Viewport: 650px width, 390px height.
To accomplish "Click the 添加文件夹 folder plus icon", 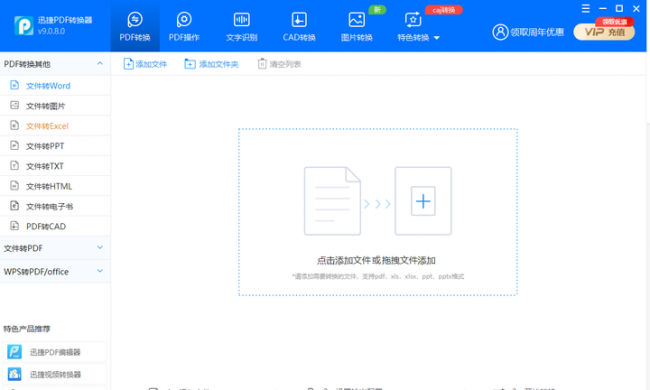I will pyautogui.click(x=190, y=63).
